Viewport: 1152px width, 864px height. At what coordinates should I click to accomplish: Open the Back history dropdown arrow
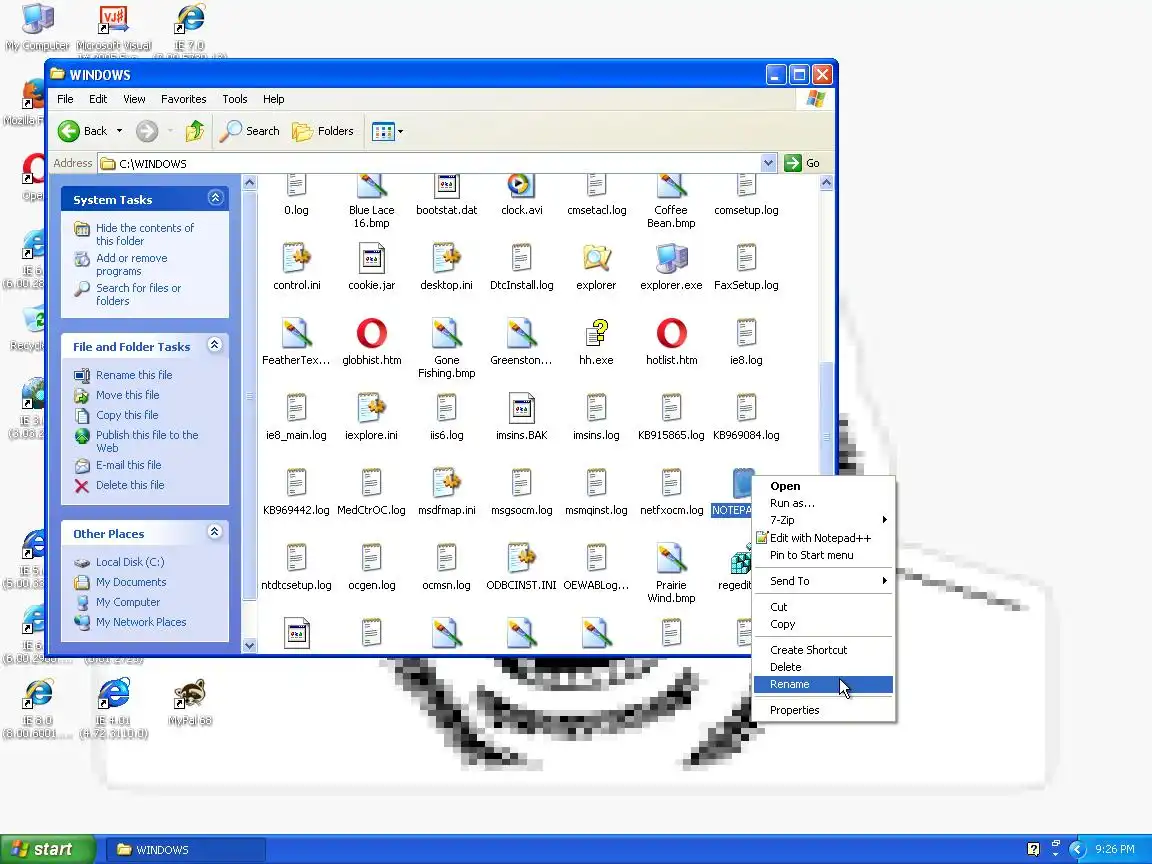(119, 132)
